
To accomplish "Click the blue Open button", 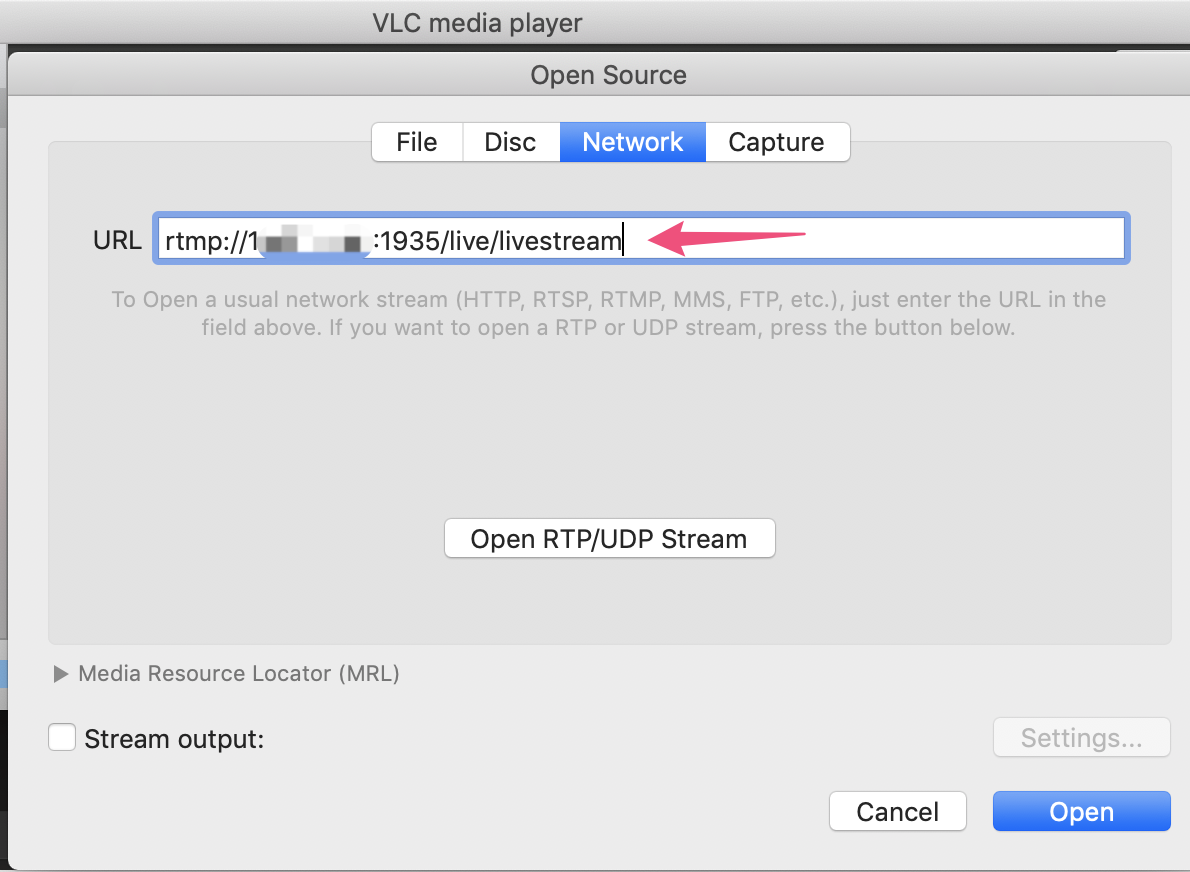I will [x=1081, y=812].
